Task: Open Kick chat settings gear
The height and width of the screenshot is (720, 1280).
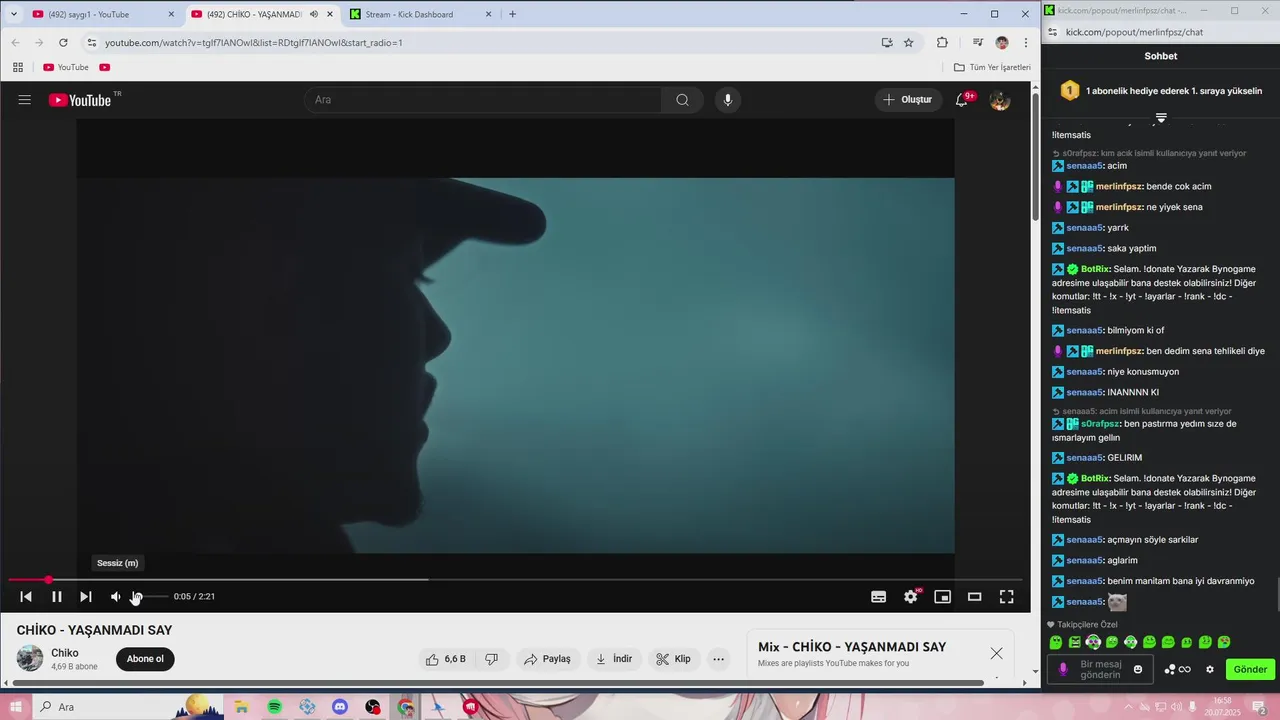Action: (1210, 670)
